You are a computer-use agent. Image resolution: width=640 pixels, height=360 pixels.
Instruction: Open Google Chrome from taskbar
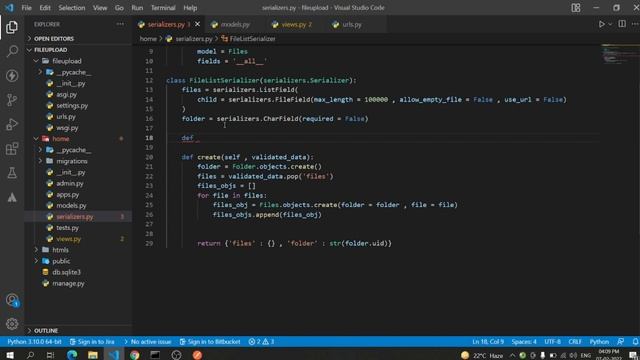pyautogui.click(x=134, y=355)
